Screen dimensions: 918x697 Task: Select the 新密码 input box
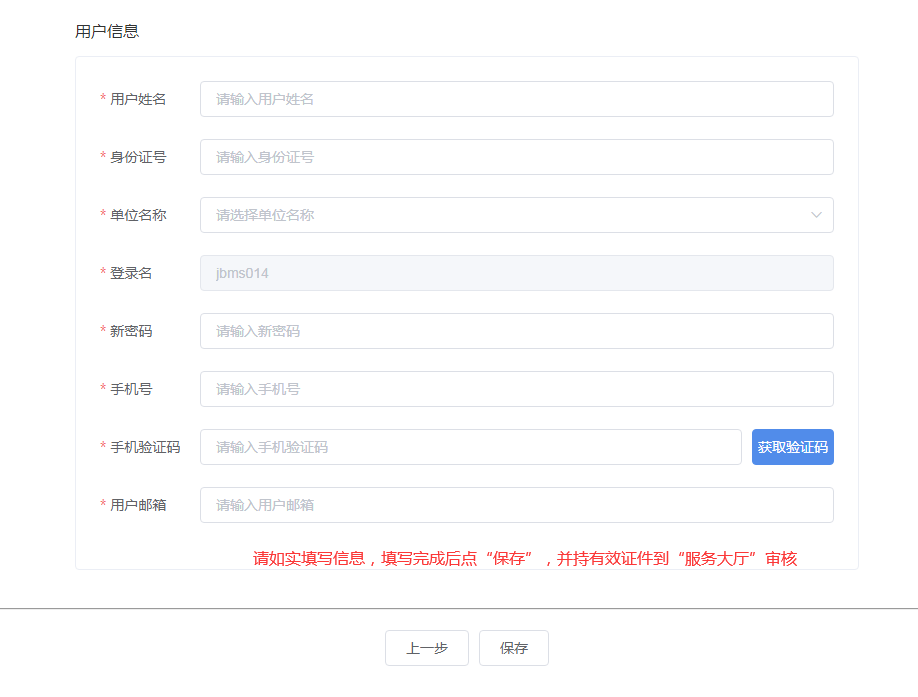pos(516,331)
